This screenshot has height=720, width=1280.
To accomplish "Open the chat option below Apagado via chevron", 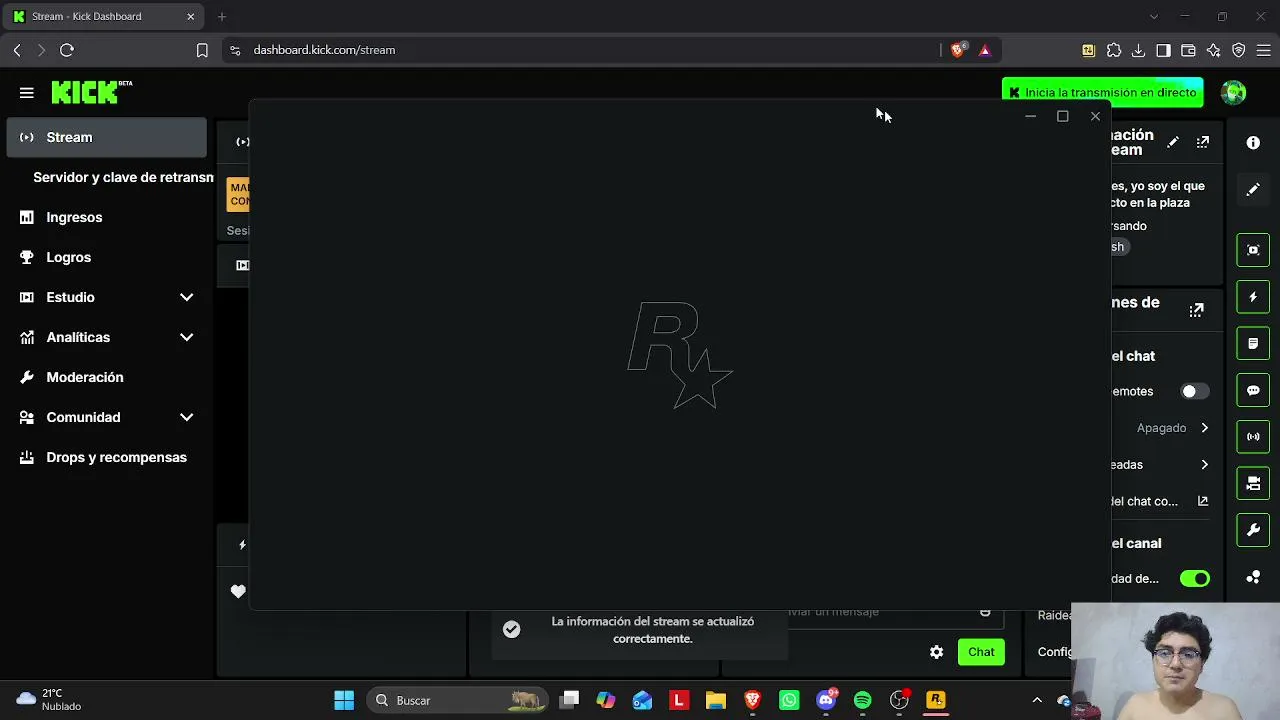I will pyautogui.click(x=1204, y=465).
